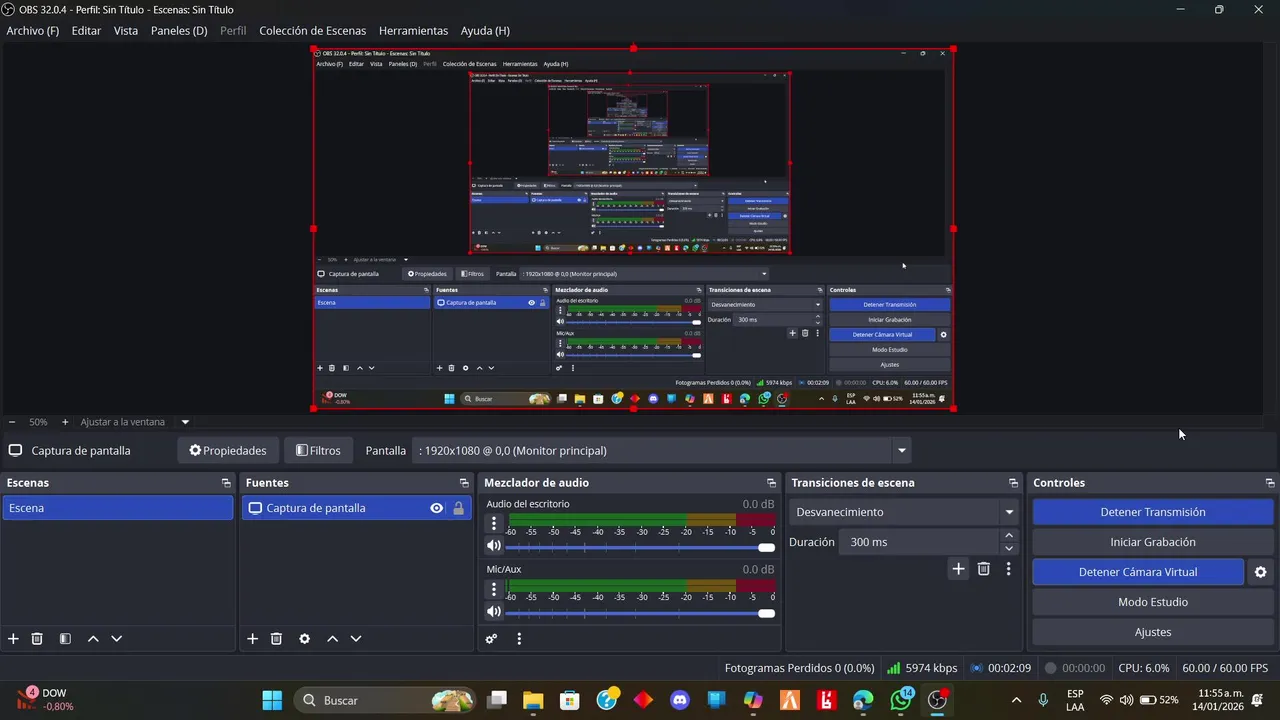Viewport: 1280px width, 720px height.
Task: Open transition properties three-dot menu
Action: [x=1008, y=569]
